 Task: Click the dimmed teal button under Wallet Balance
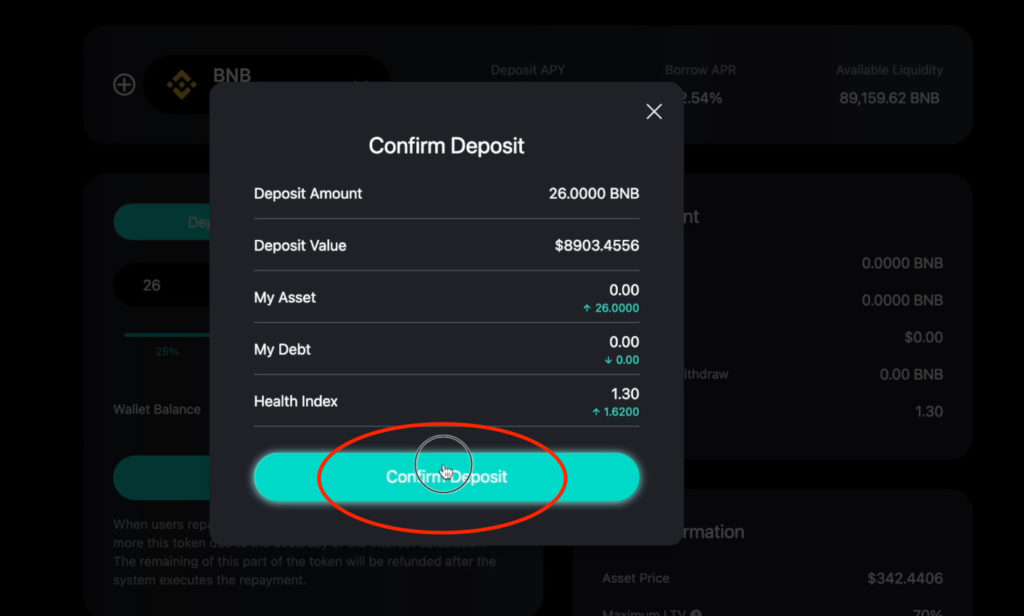point(162,478)
